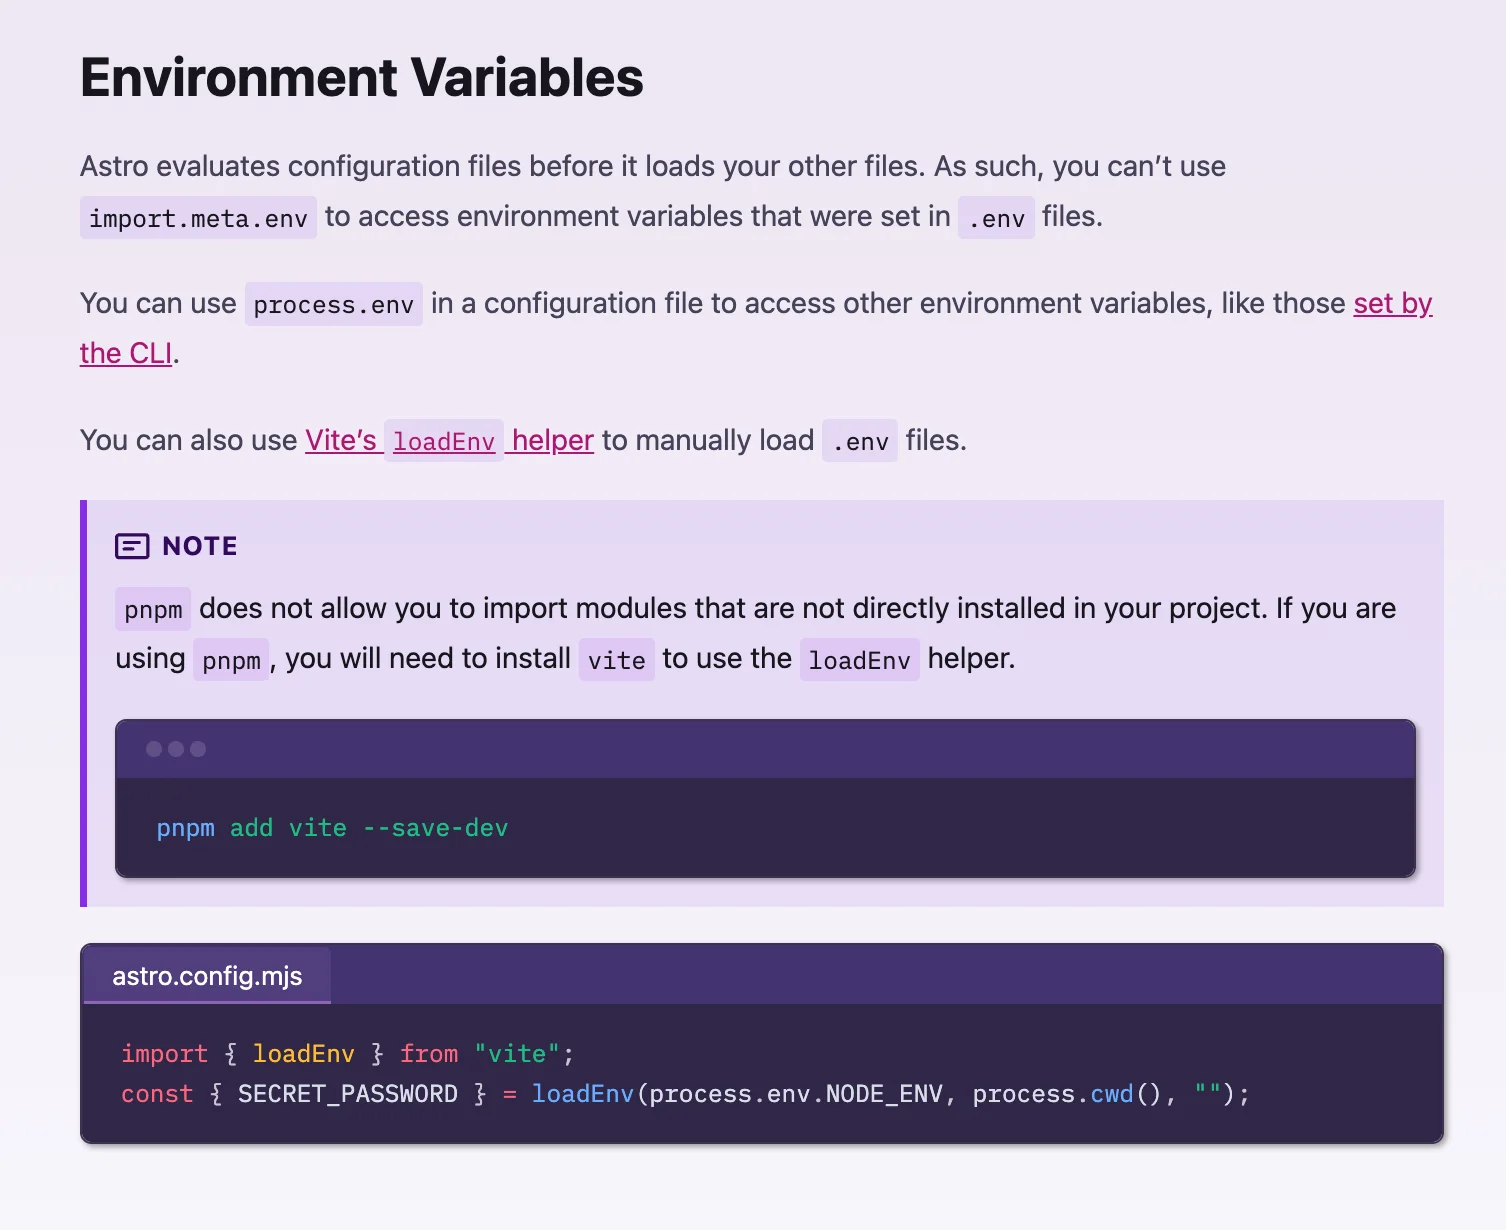
Task: Click the NOTE callout title text
Action: 200,546
